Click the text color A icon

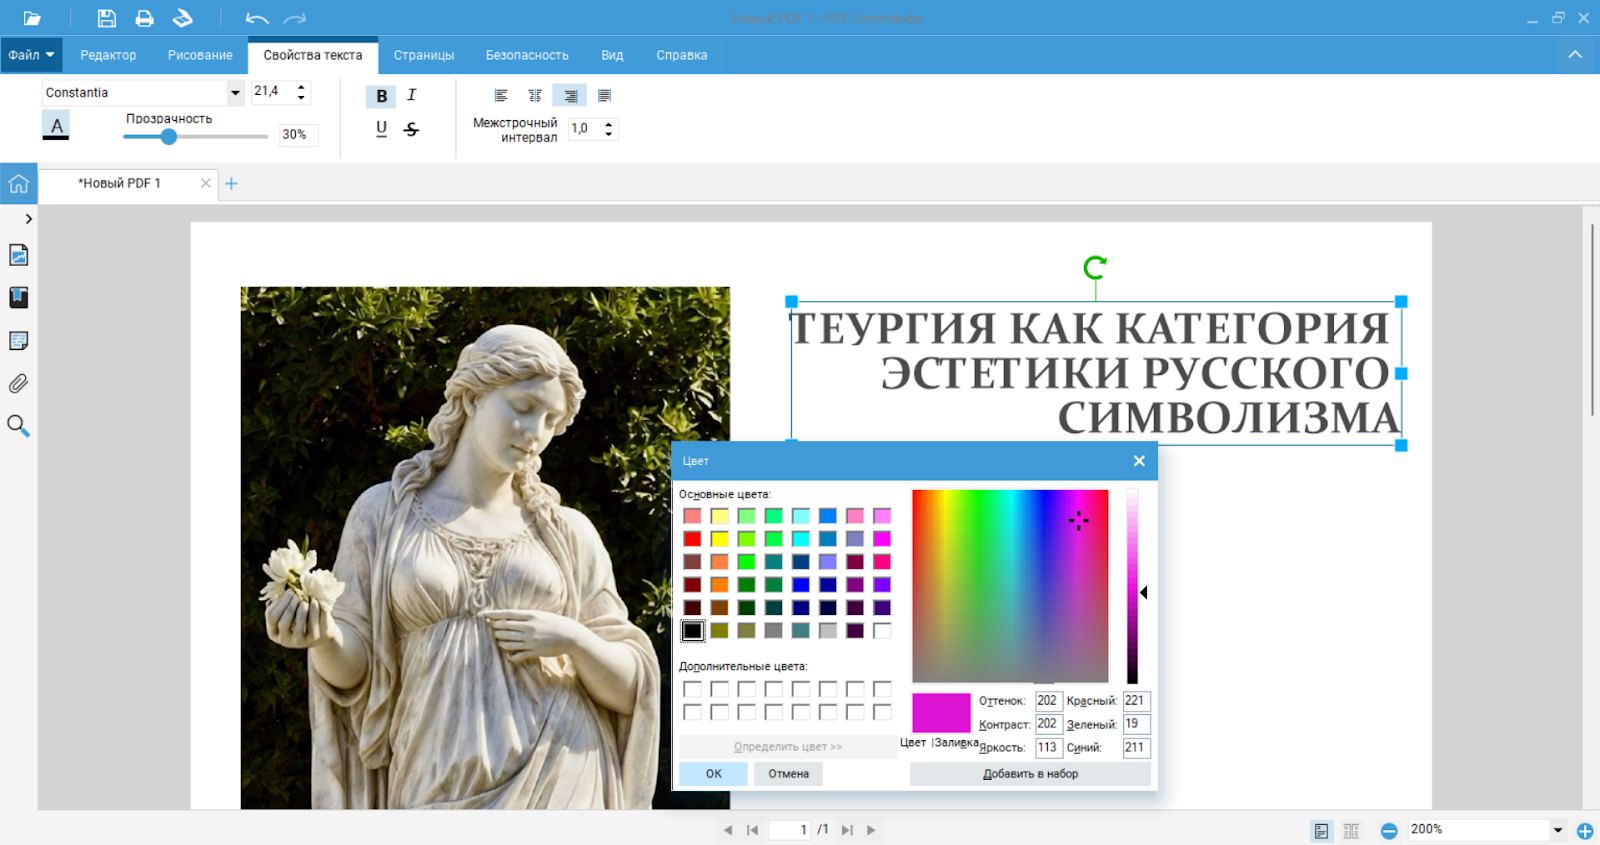click(x=56, y=126)
